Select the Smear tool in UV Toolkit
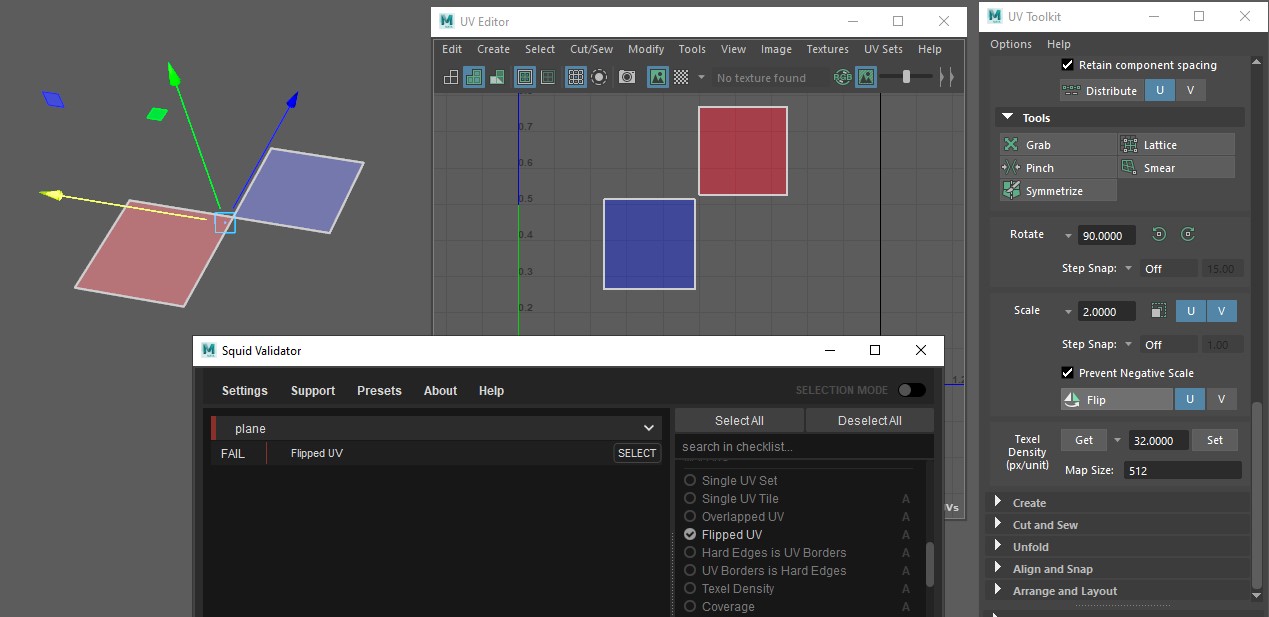 [x=1176, y=168]
